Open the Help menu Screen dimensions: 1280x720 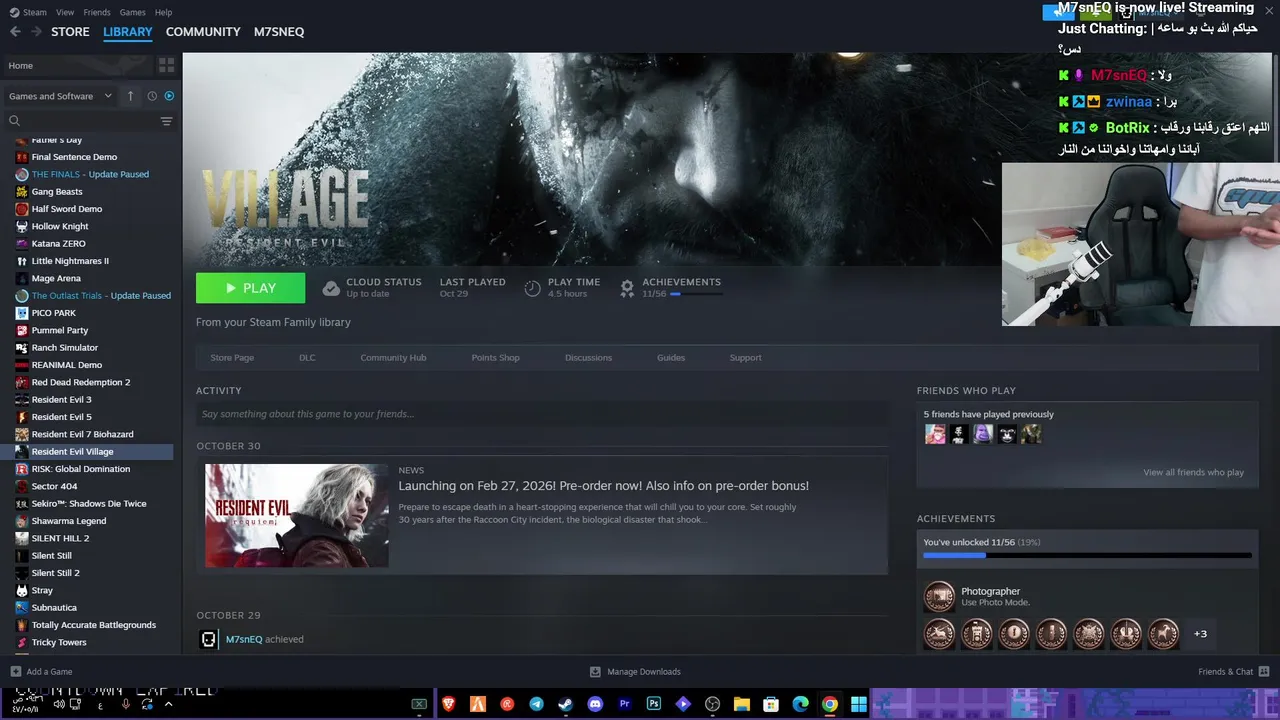[x=163, y=12]
